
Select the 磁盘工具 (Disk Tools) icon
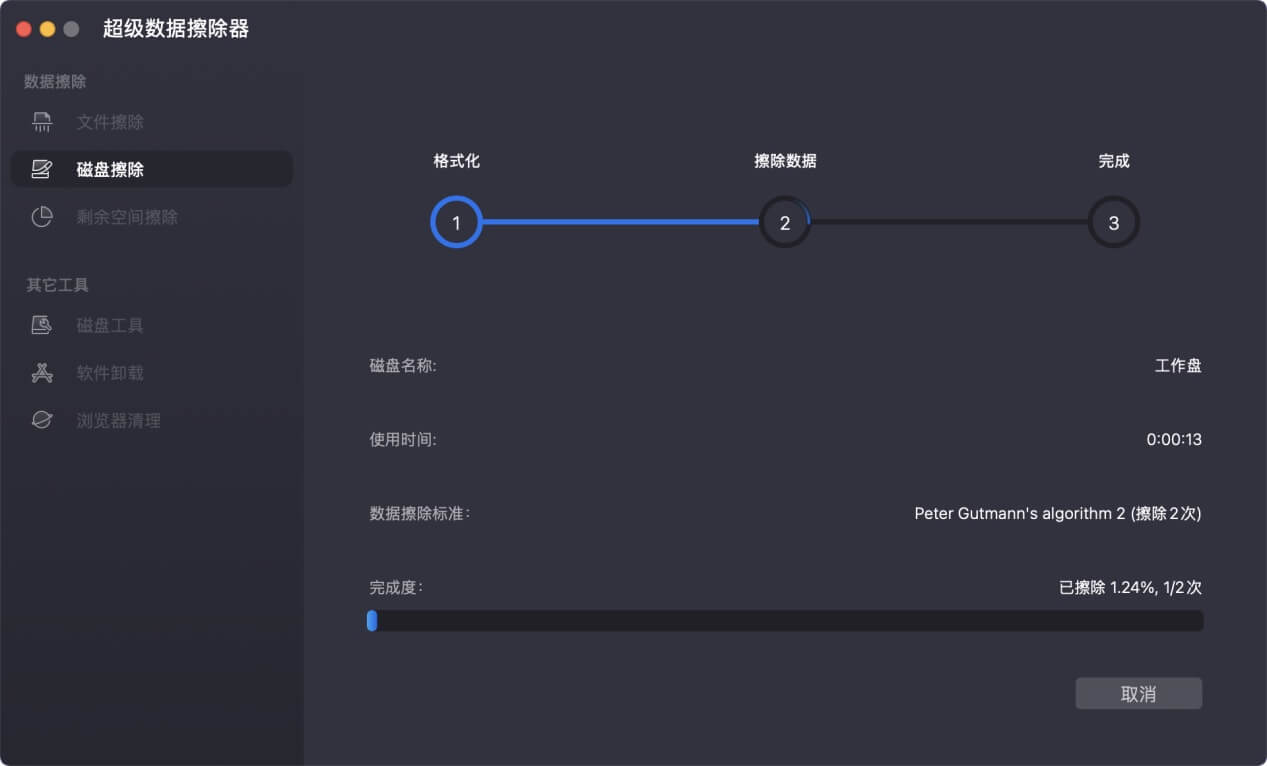tap(42, 325)
